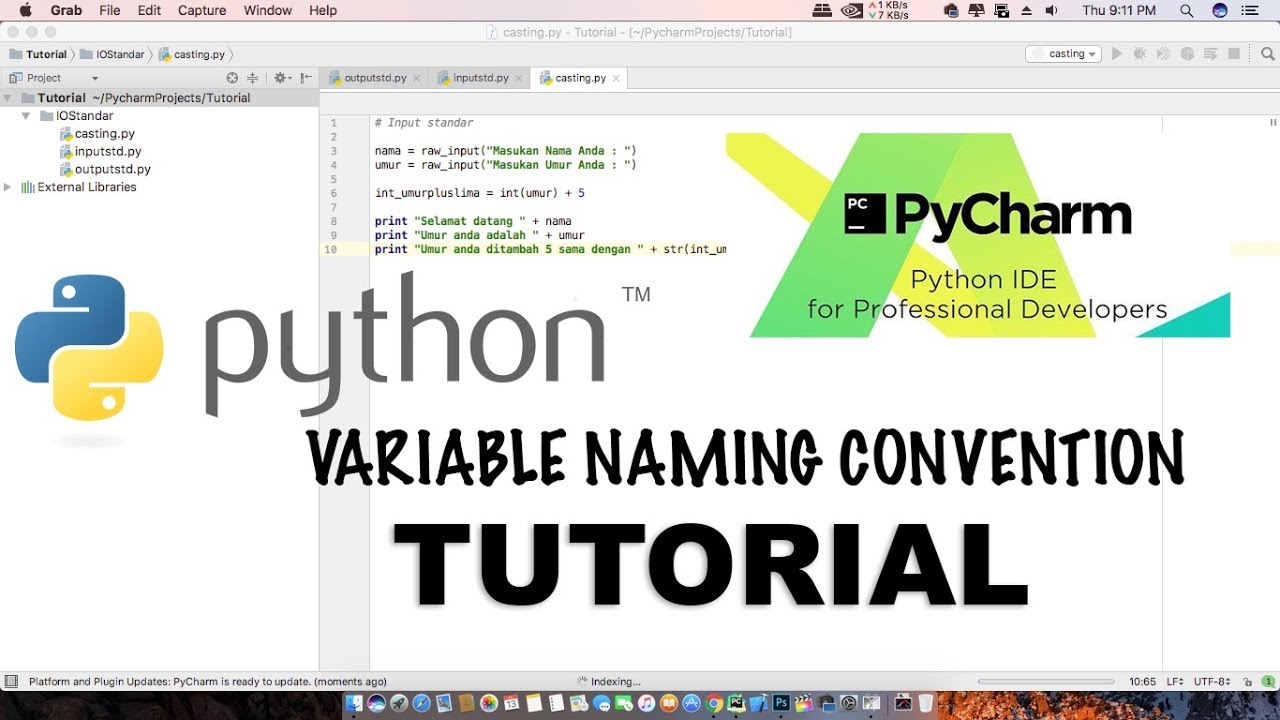Open the Window menu
Image resolution: width=1280 pixels, height=720 pixels.
coord(268,10)
